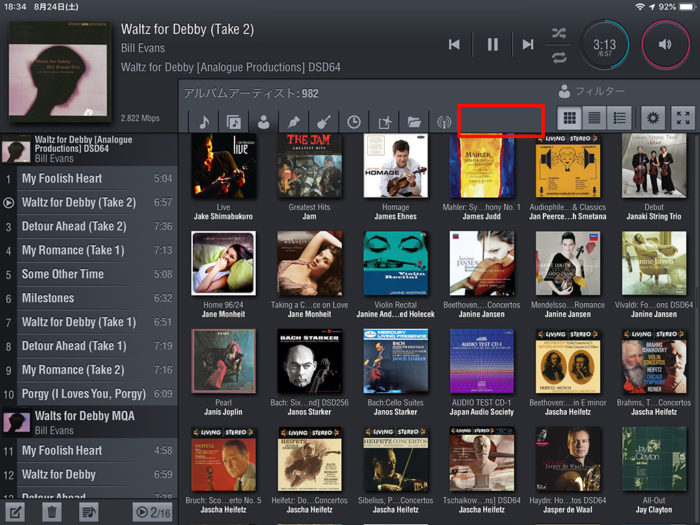Select Walts for Debby MQA album header
This screenshot has width=700, height=525.
pos(89,422)
